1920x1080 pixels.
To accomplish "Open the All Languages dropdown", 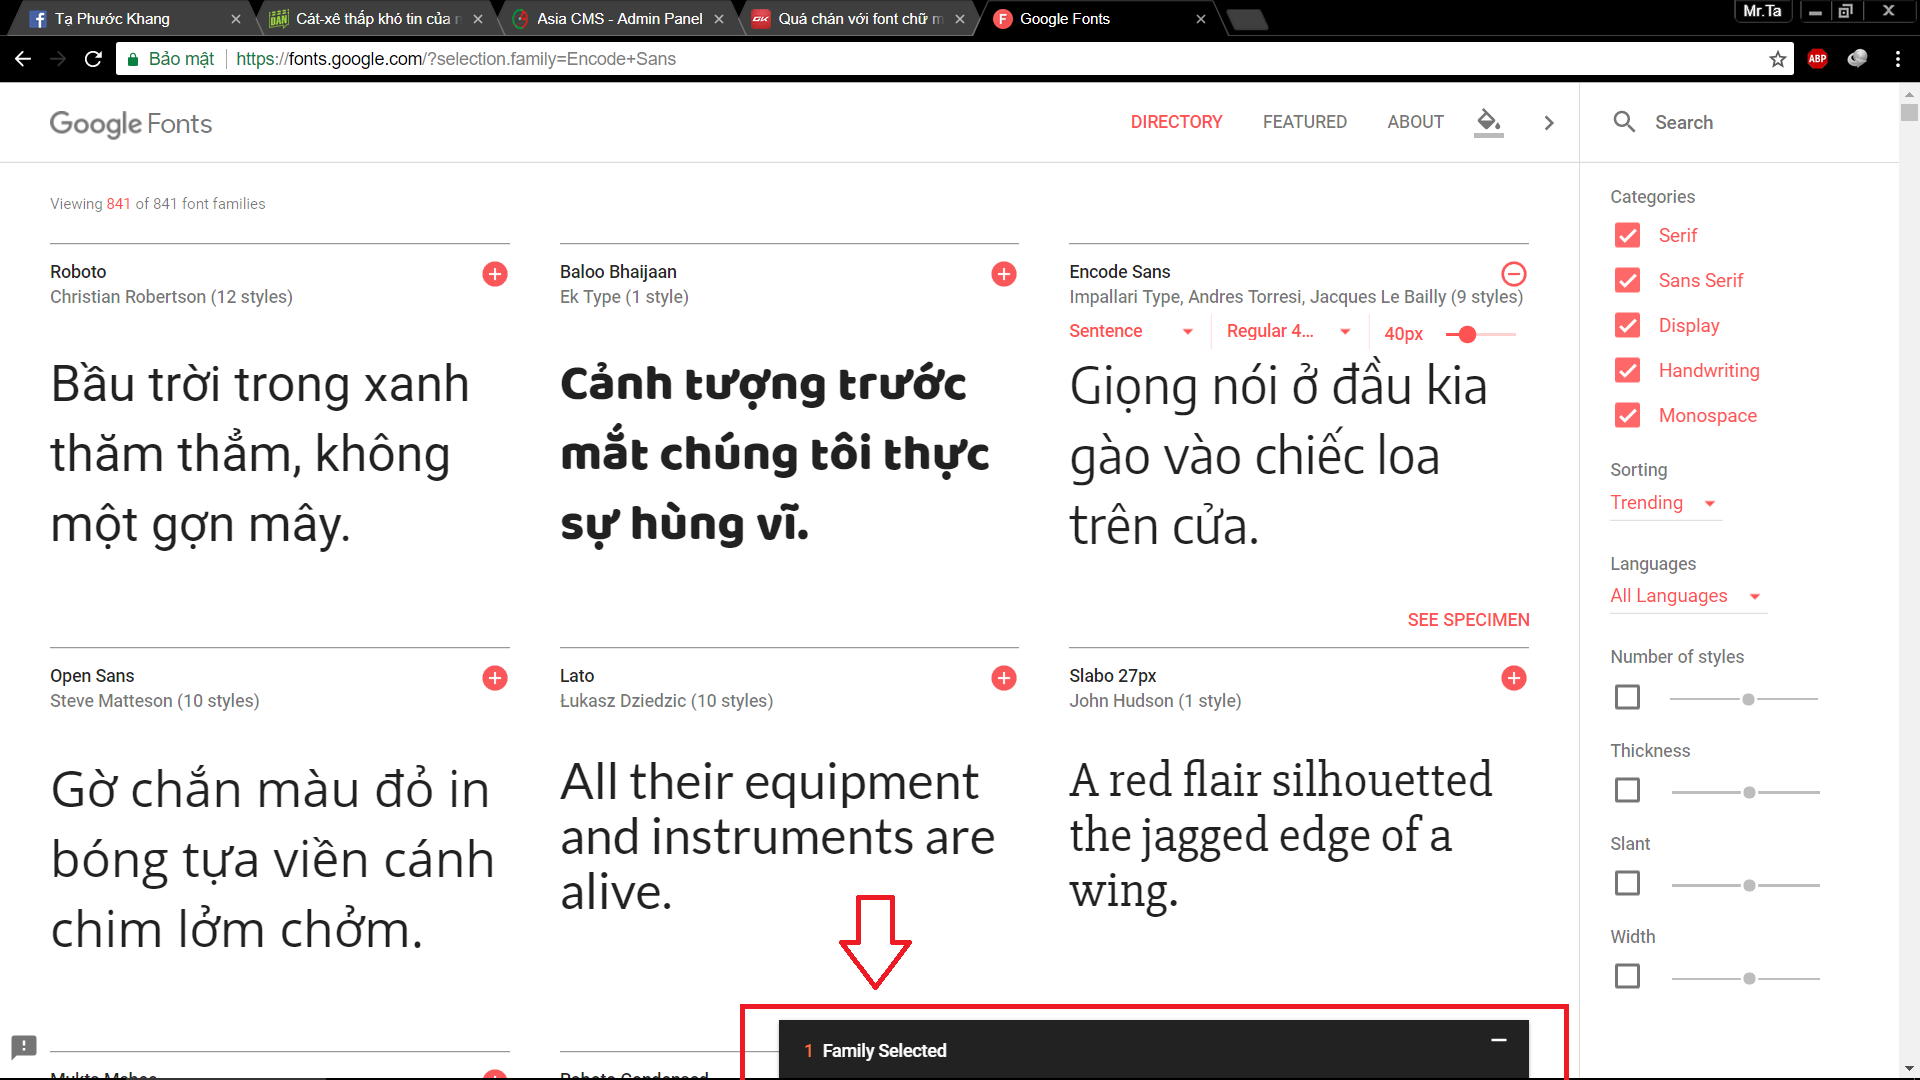I will pyautogui.click(x=1685, y=596).
